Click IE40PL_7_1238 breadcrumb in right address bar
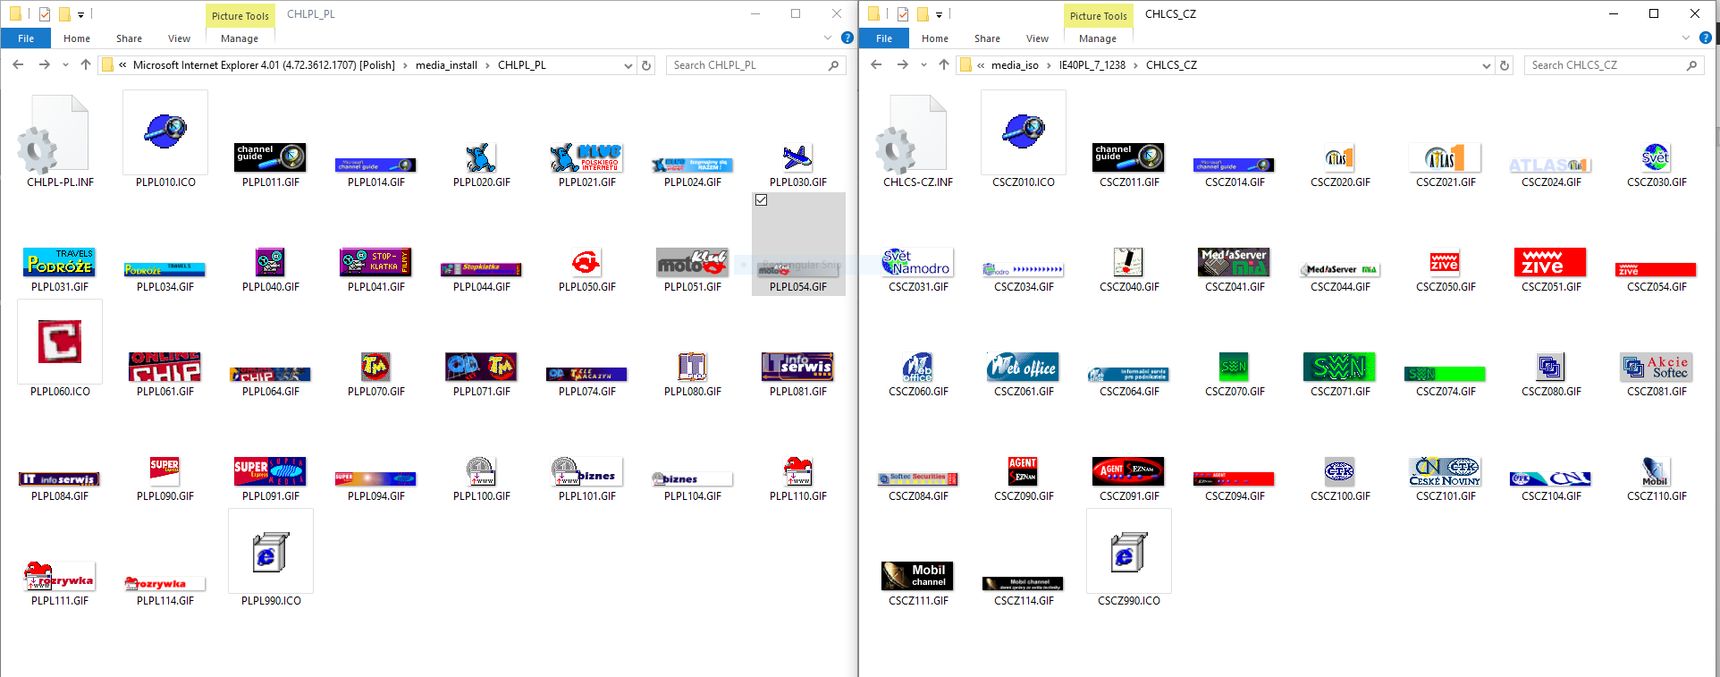Image resolution: width=1720 pixels, height=677 pixels. (x=1092, y=65)
